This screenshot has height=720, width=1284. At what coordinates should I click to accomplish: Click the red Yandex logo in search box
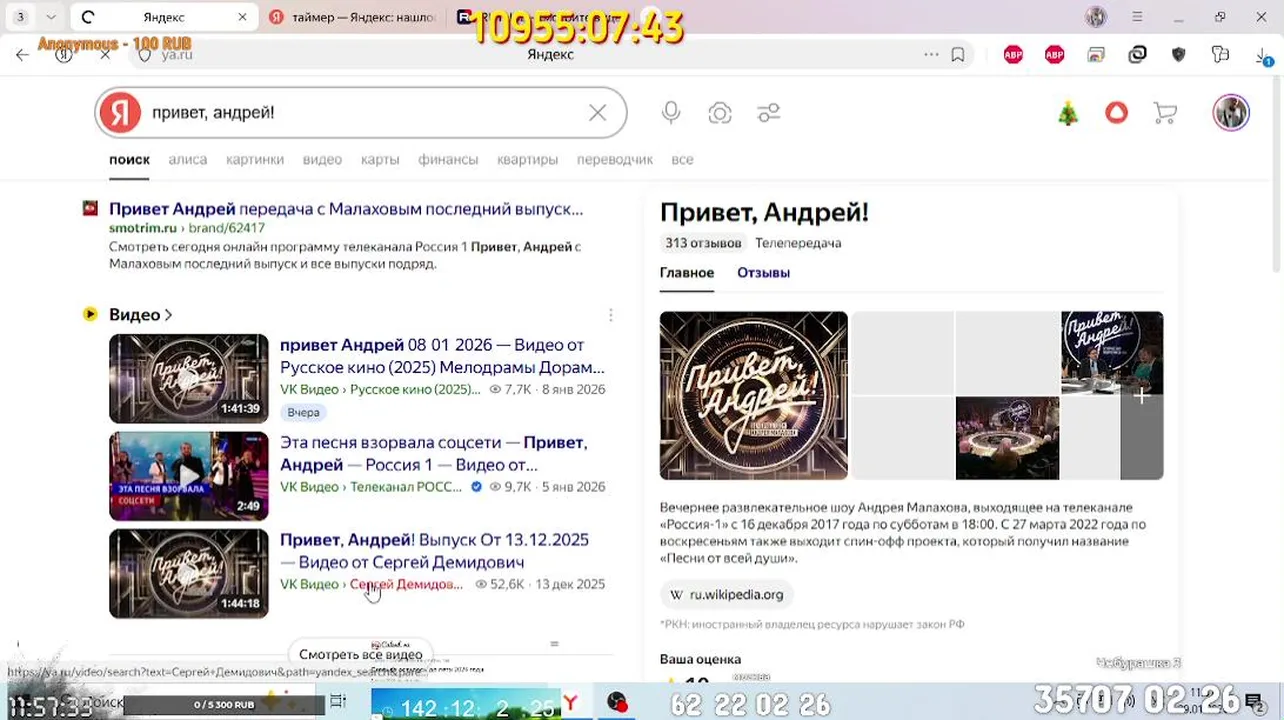(x=120, y=113)
